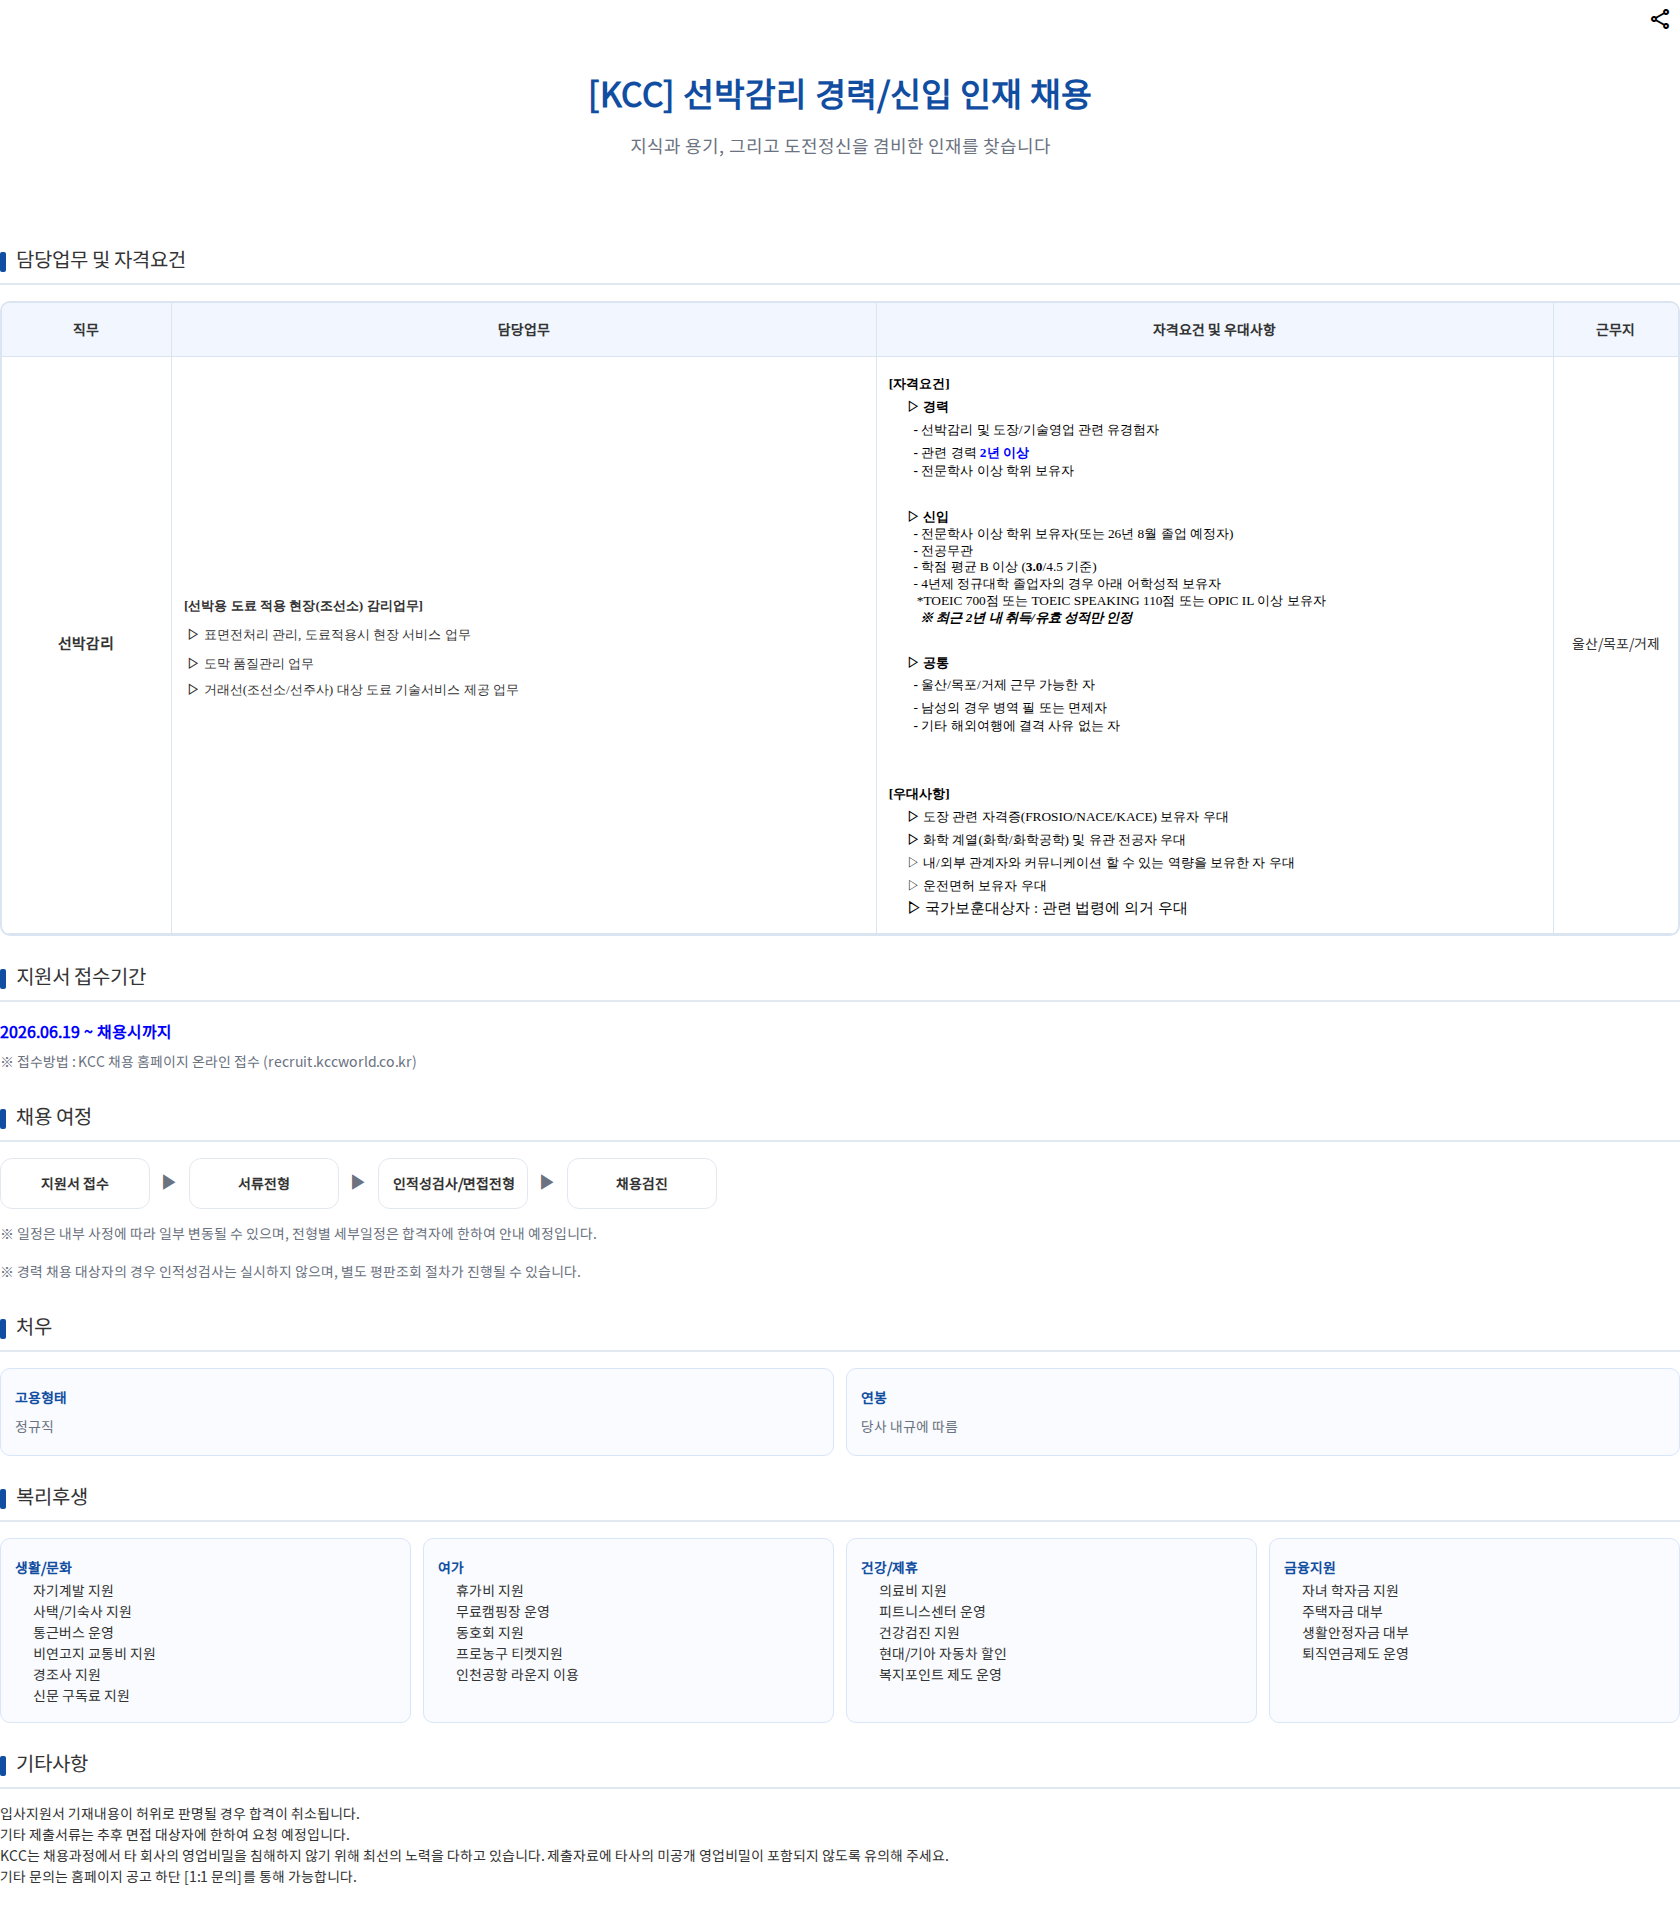Click the share icon at top right

click(1660, 19)
